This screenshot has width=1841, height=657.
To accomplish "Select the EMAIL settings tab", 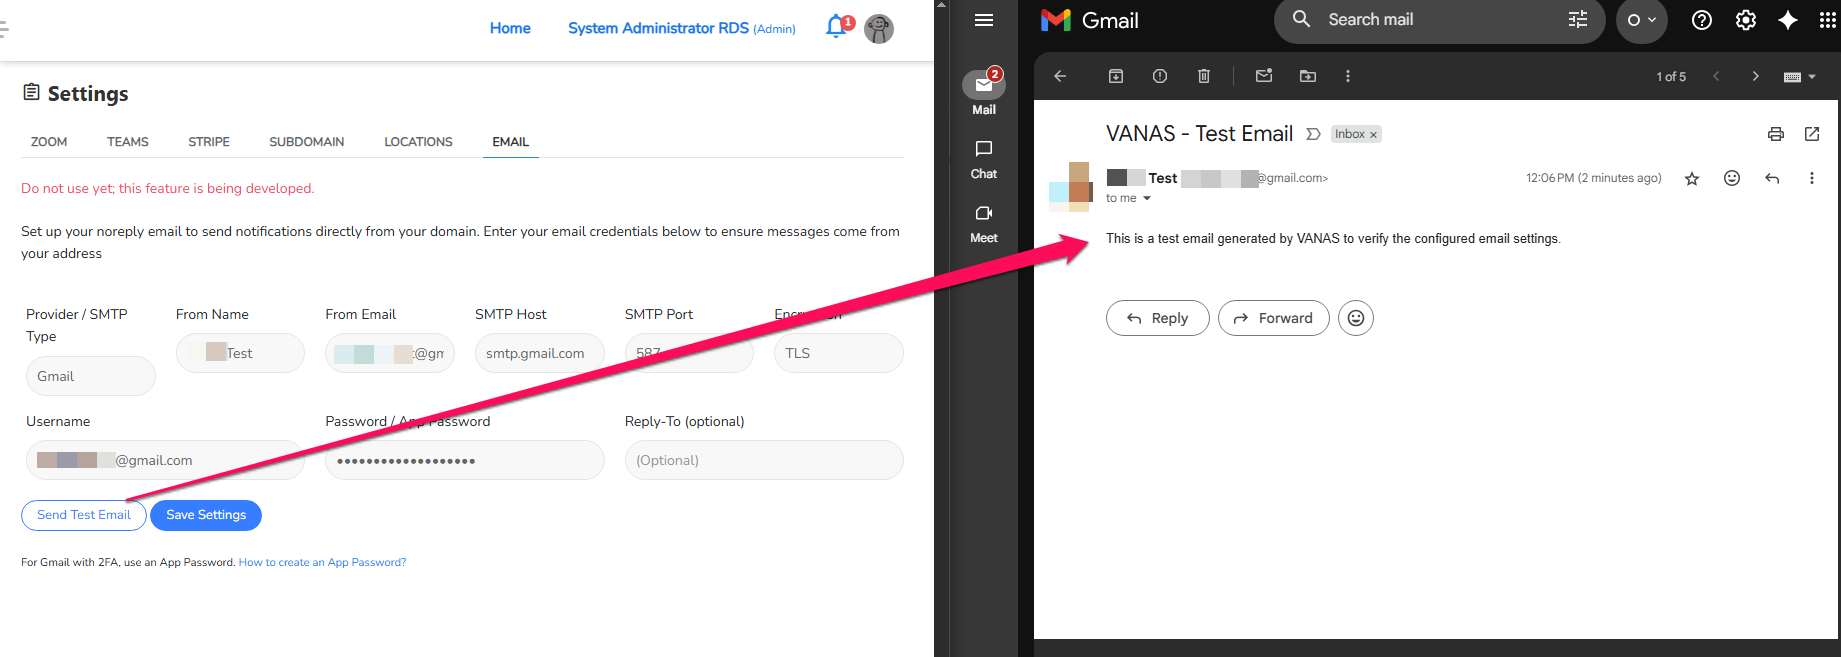I will point(510,142).
